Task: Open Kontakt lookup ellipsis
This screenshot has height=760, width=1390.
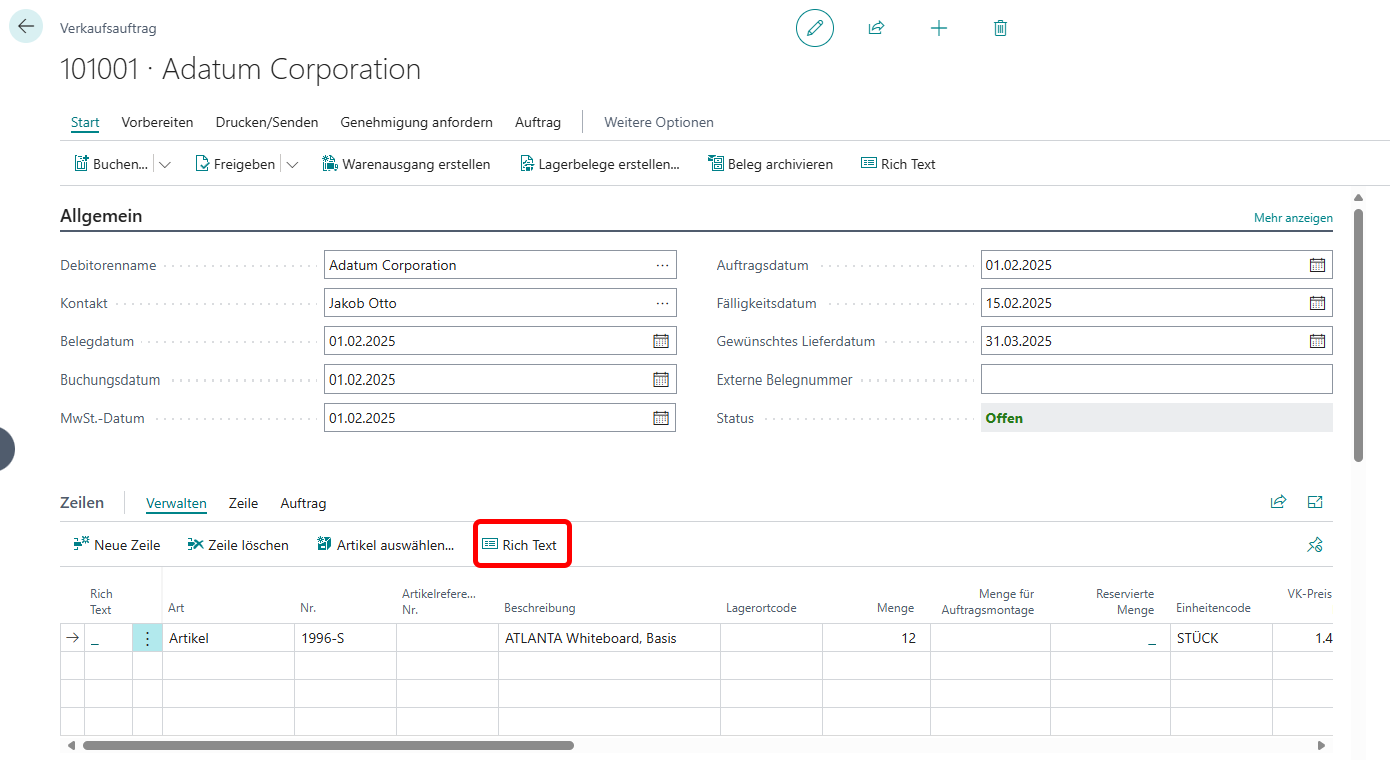Action: pos(662,303)
